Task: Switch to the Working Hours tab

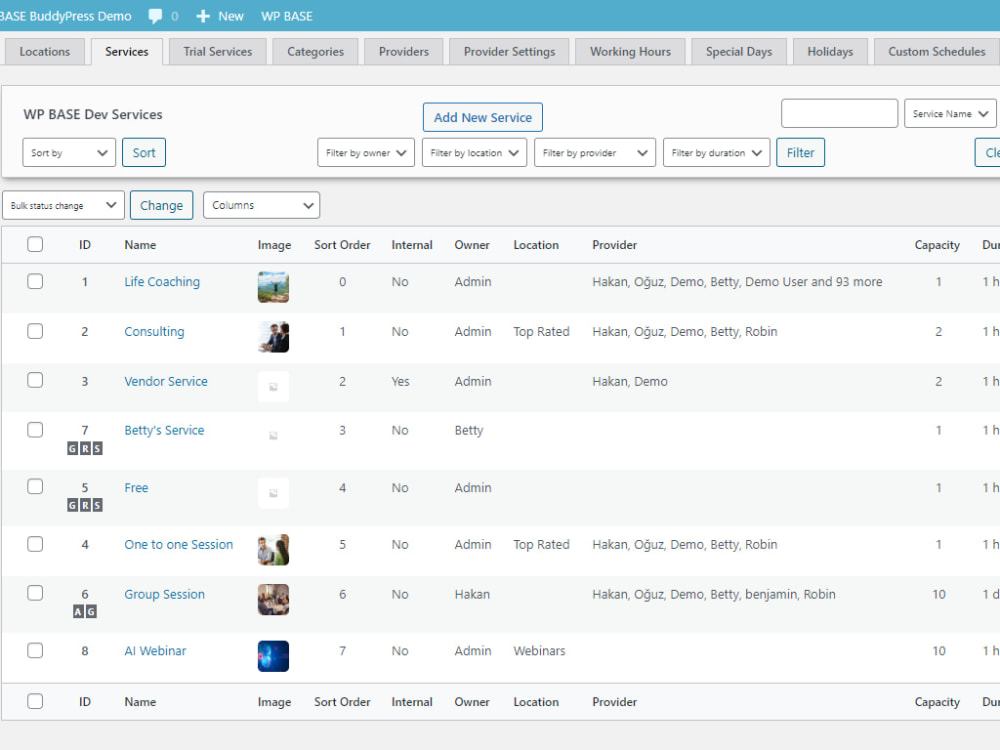Action: coord(630,52)
